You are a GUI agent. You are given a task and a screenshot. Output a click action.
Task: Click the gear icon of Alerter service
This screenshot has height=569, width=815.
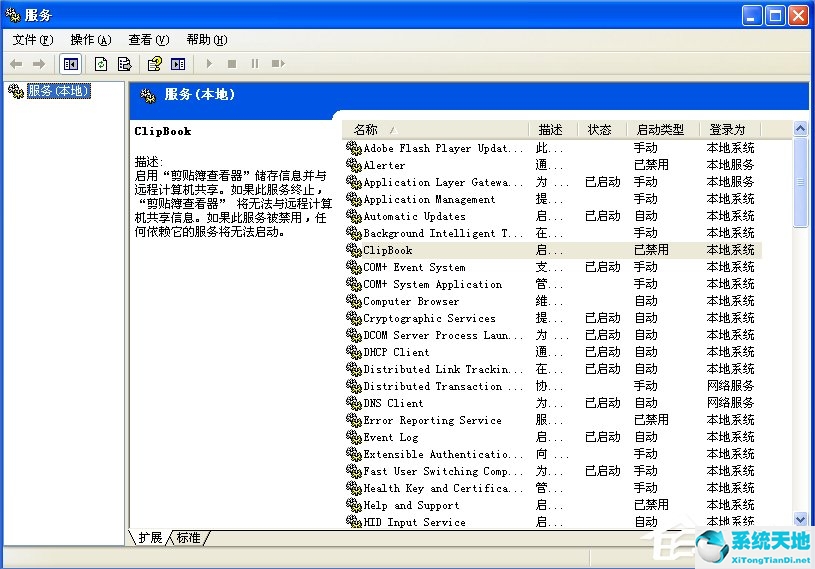[x=353, y=165]
